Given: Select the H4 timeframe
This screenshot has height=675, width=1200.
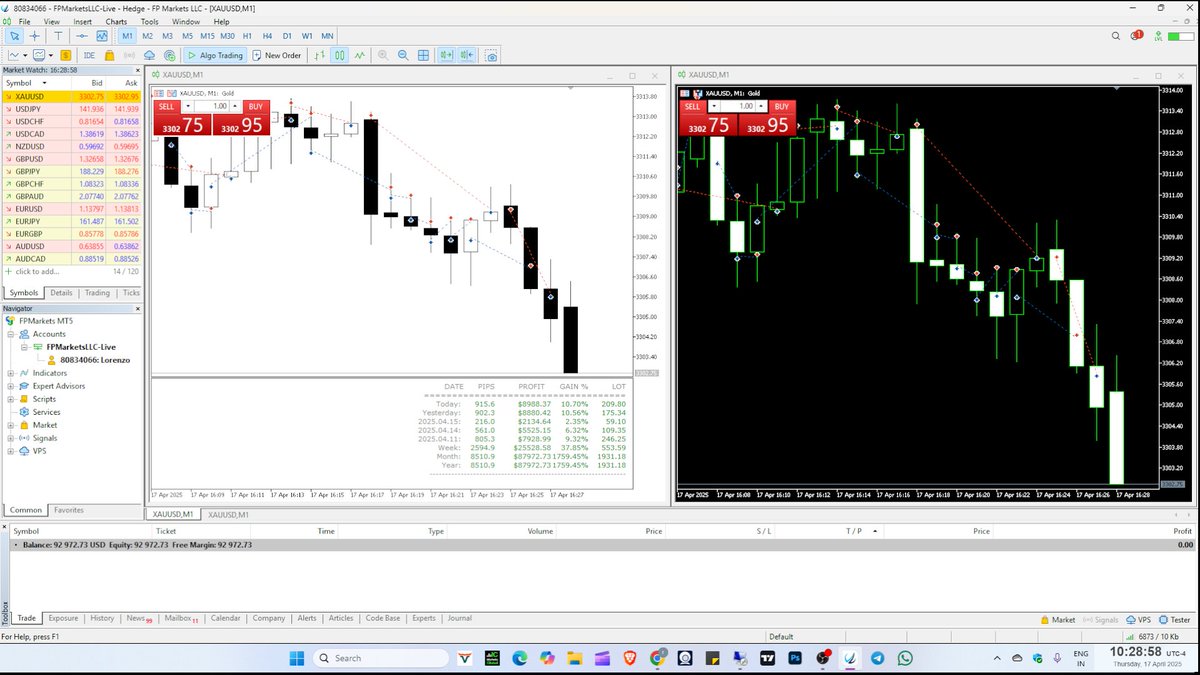Looking at the screenshot, I should click(x=267, y=36).
